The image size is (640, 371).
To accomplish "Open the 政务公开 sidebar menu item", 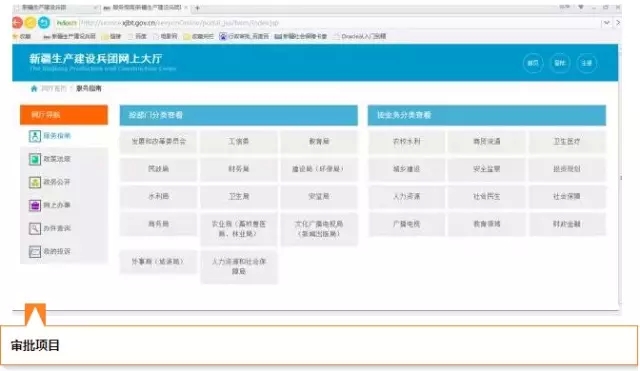I will coord(64,182).
